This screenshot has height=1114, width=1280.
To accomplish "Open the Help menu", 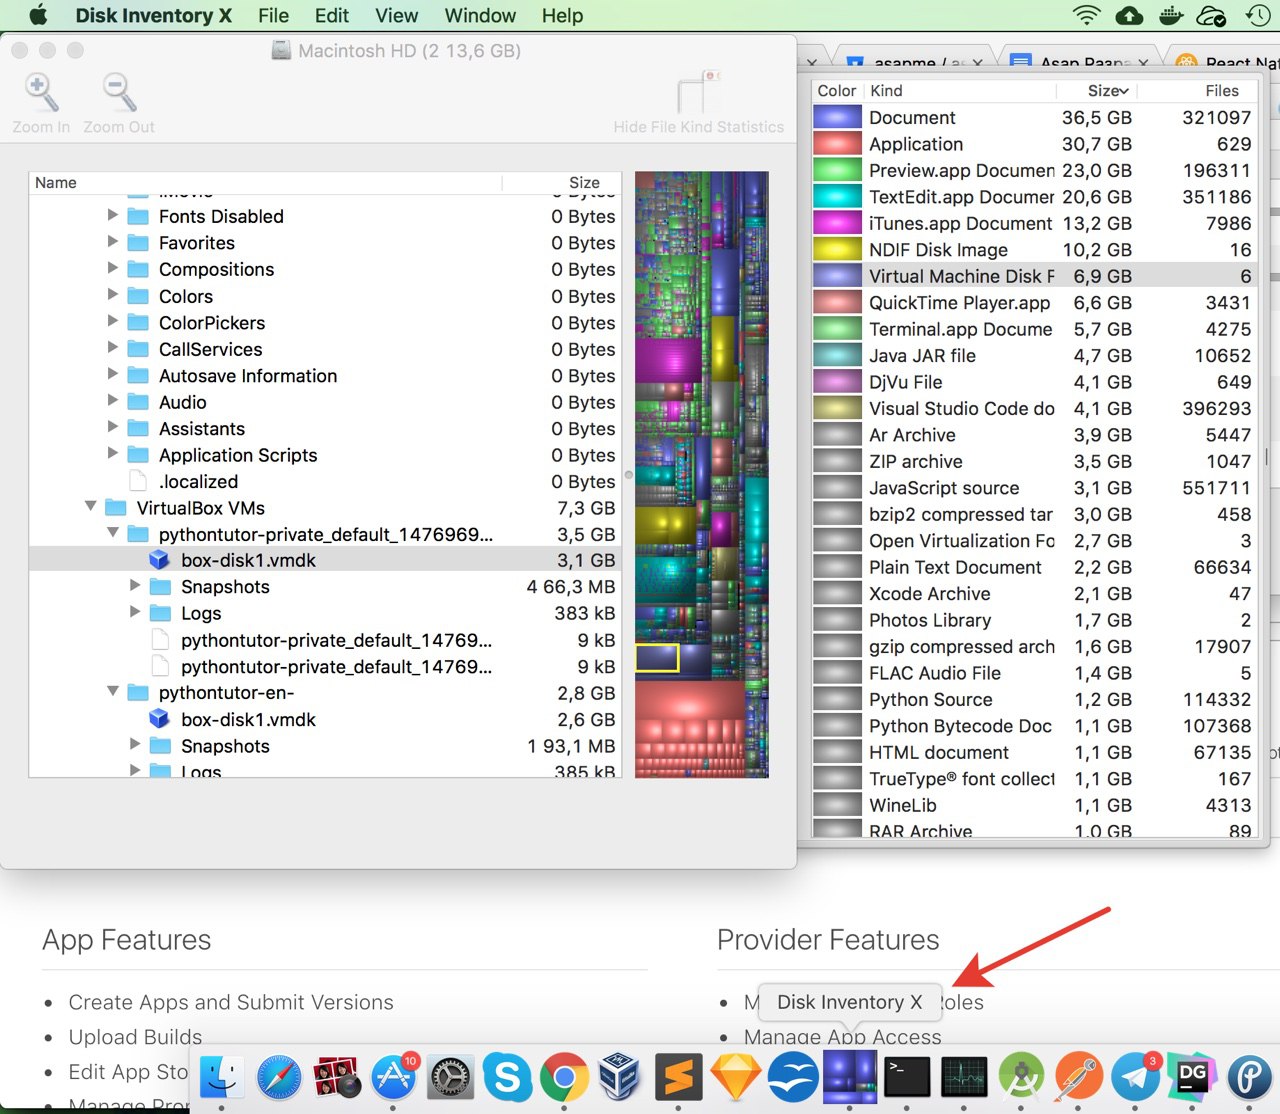I will click(562, 15).
